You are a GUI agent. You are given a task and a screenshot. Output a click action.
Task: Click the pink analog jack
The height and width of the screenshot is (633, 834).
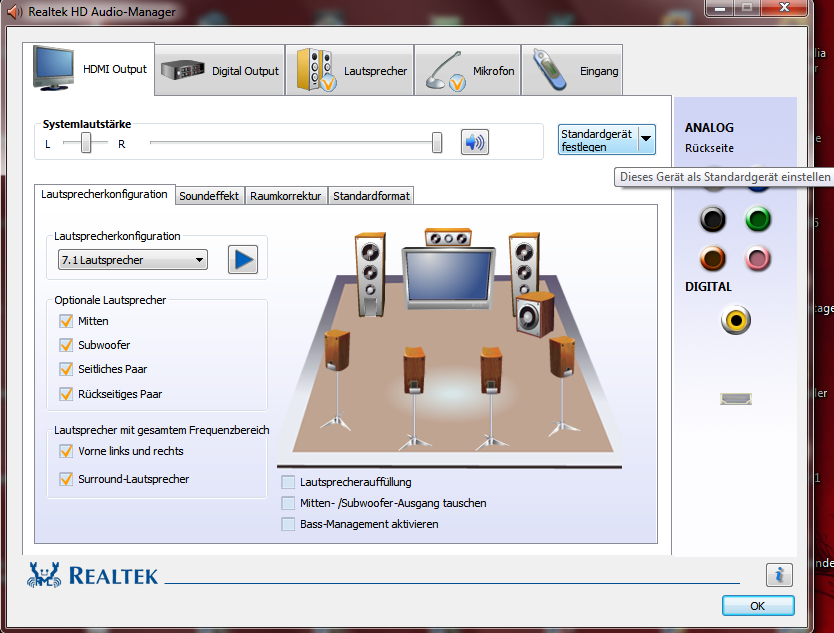point(757,259)
